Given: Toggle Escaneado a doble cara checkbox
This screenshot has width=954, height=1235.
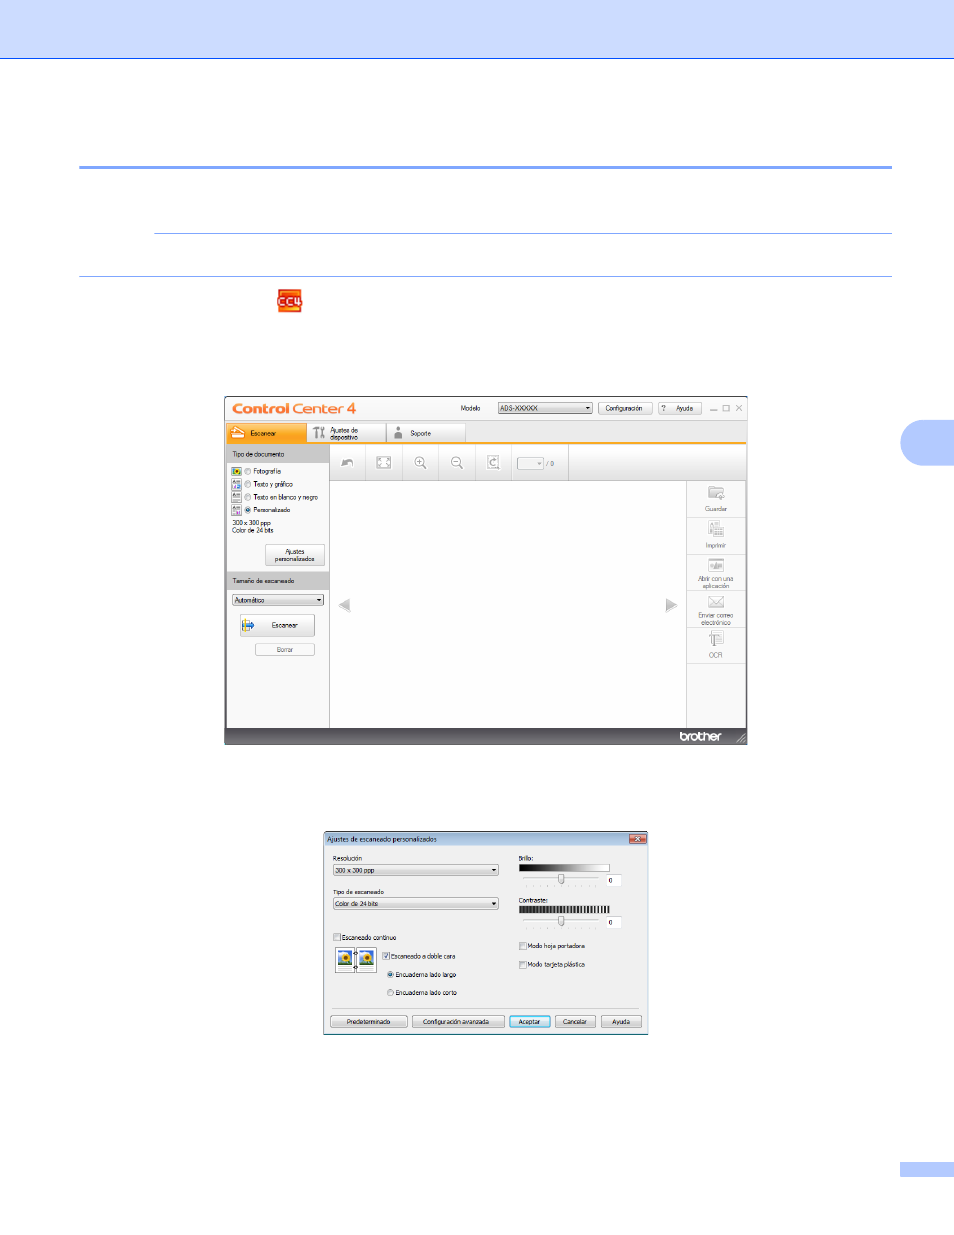Looking at the screenshot, I should 386,956.
